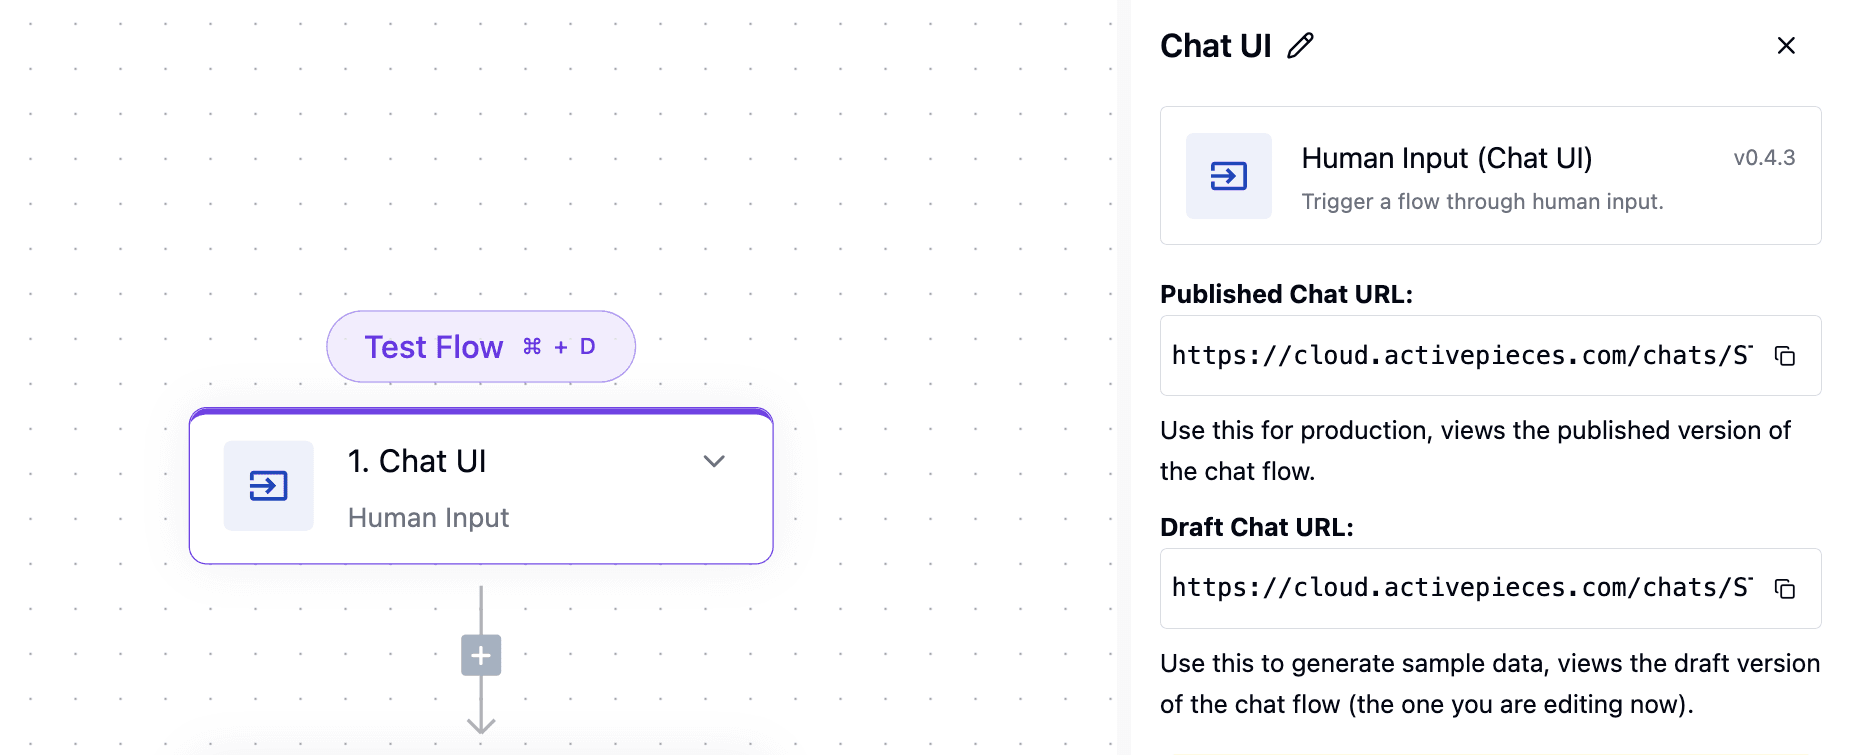Click the Published Chat URL field

(1490, 356)
